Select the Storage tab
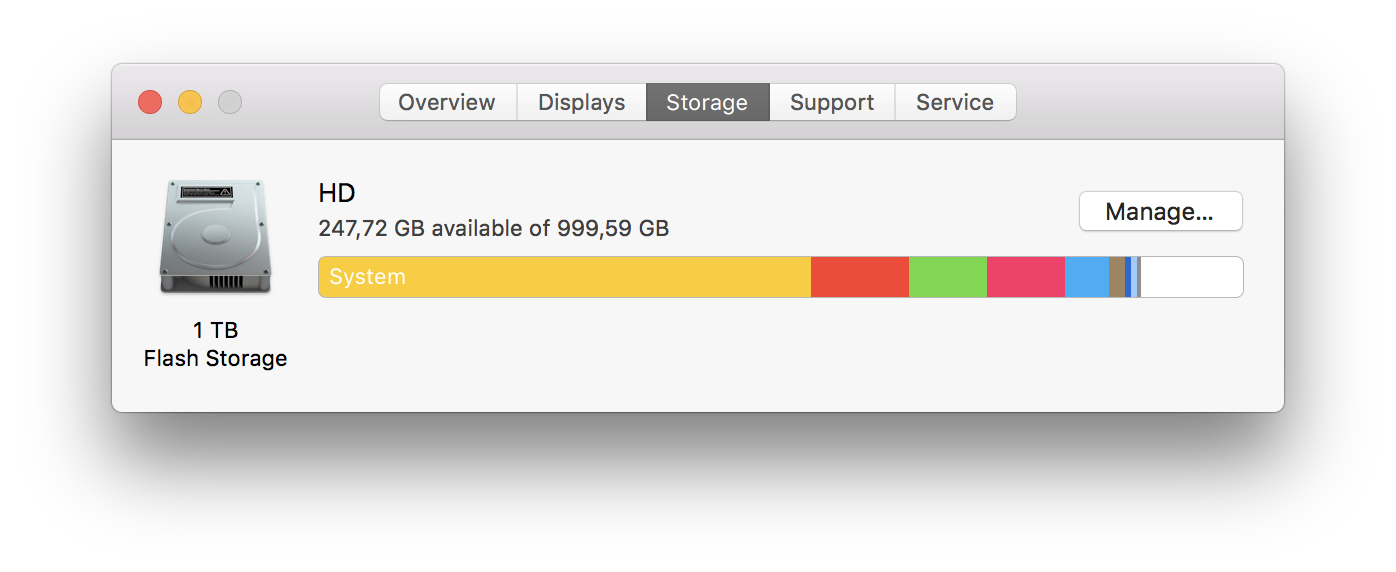1396x572 pixels. [707, 102]
